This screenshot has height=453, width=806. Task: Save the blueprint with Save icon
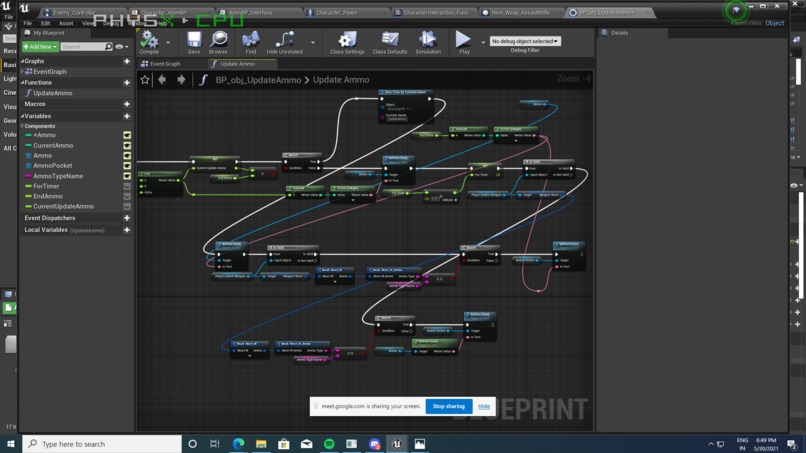pos(194,41)
